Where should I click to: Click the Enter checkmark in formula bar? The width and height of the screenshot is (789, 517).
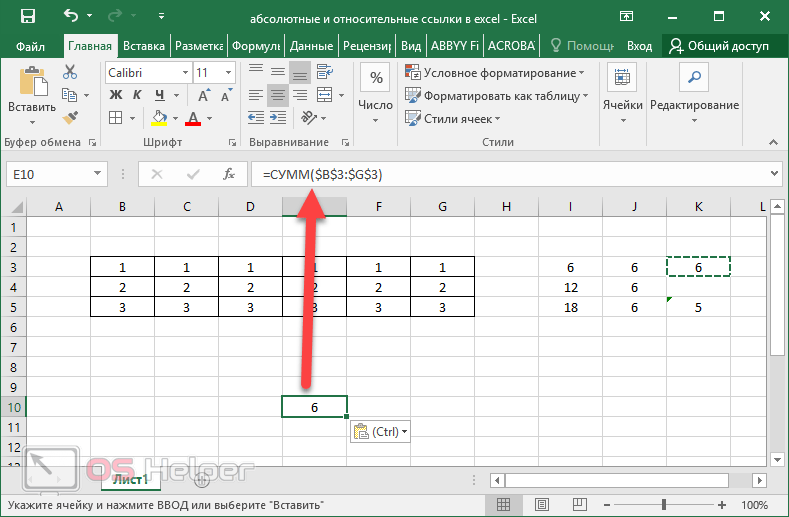(193, 174)
